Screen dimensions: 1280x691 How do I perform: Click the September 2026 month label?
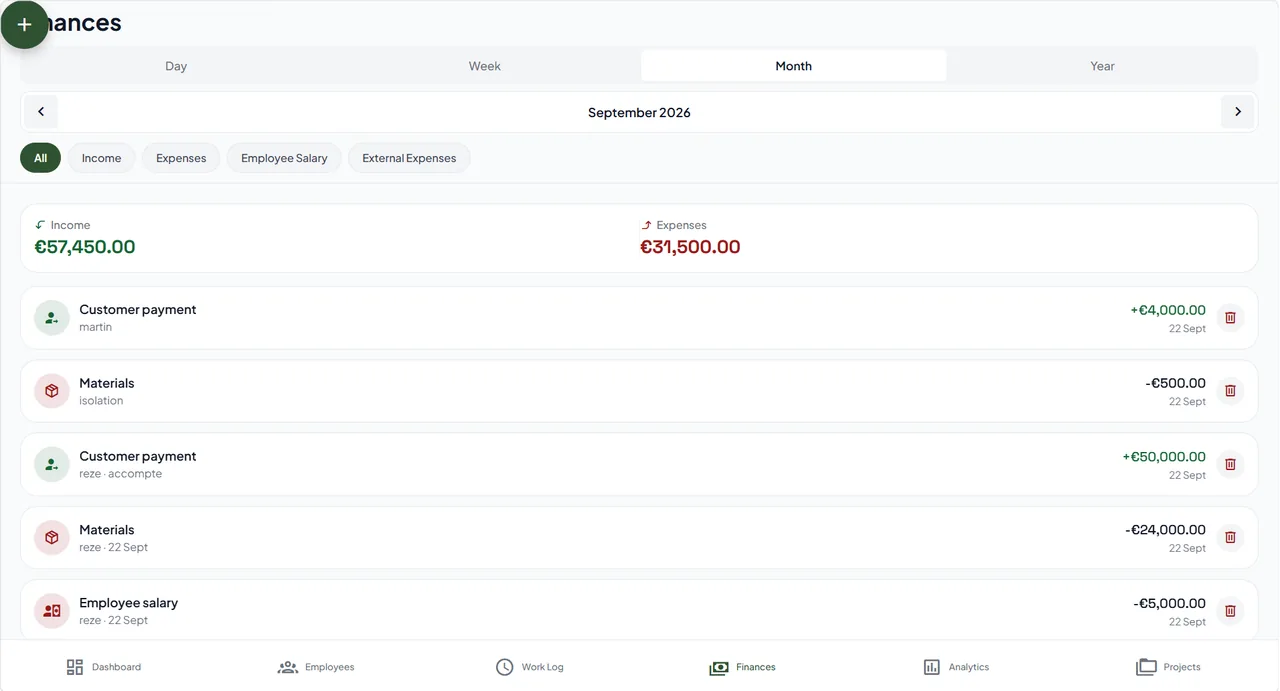point(639,112)
